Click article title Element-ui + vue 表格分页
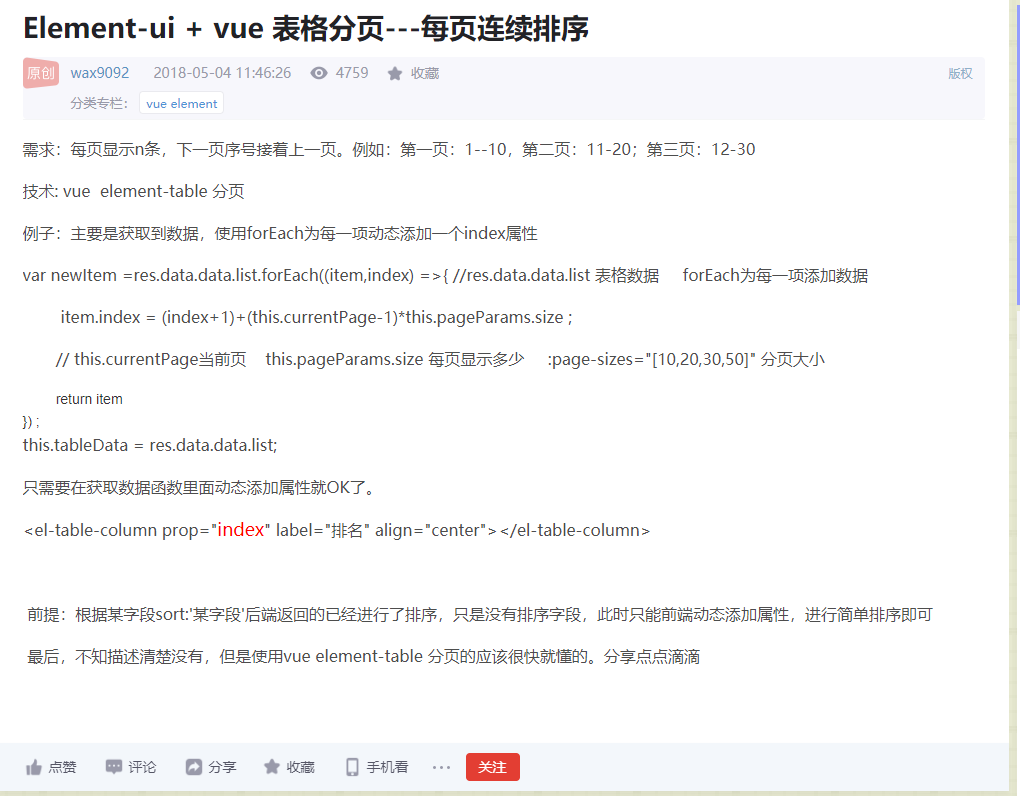The height and width of the screenshot is (796, 1020). point(306,29)
